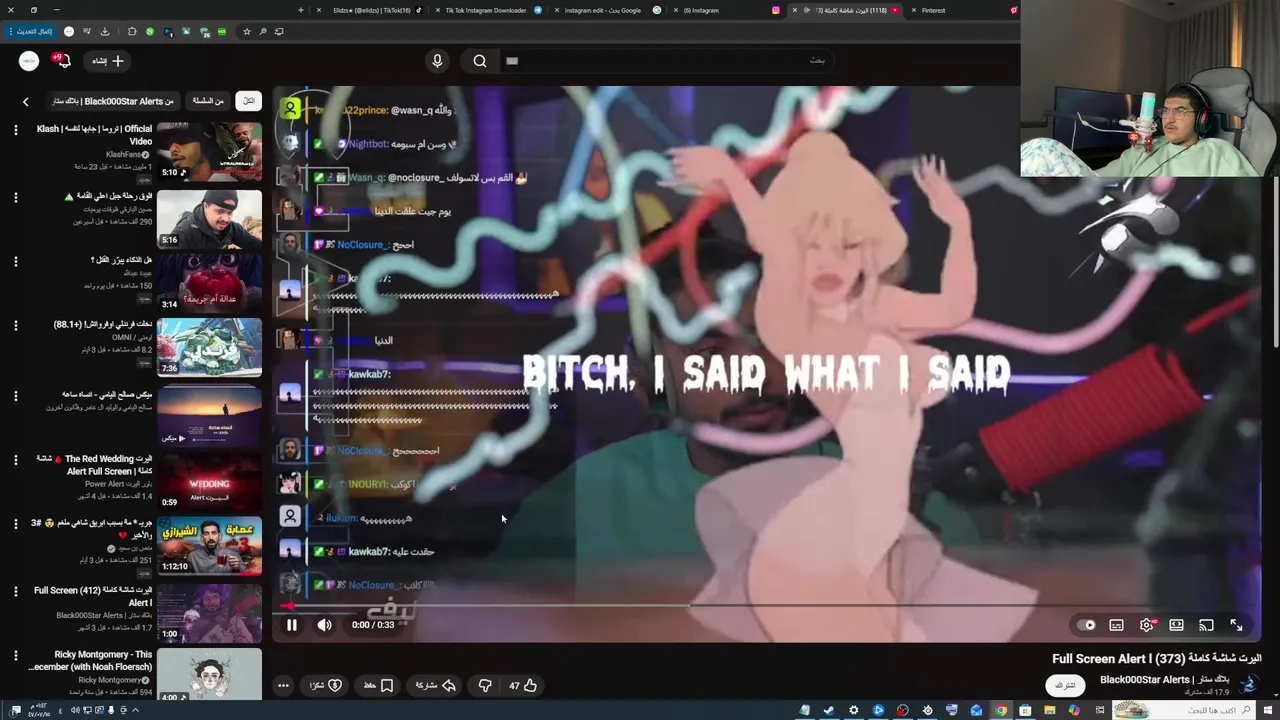Open the Black000Star Alerts channel avatar

pos(1248,685)
